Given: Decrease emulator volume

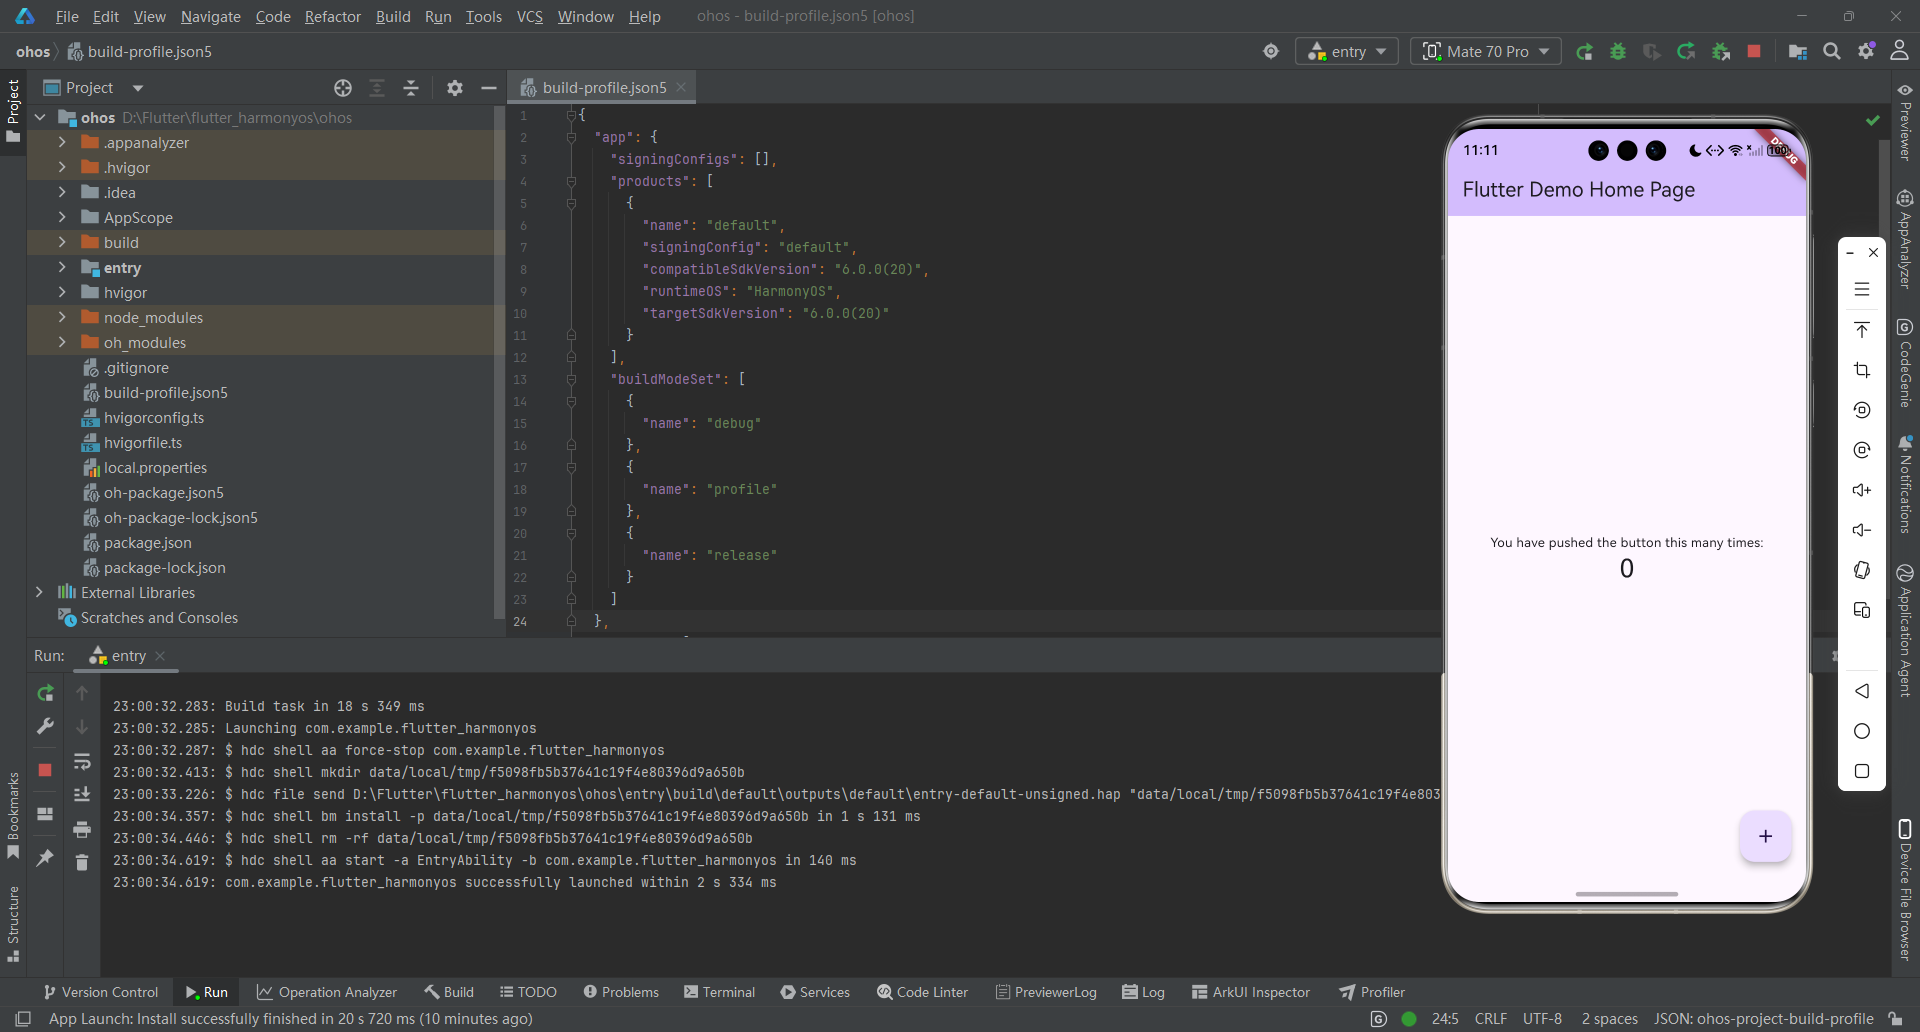Looking at the screenshot, I should [1862, 530].
